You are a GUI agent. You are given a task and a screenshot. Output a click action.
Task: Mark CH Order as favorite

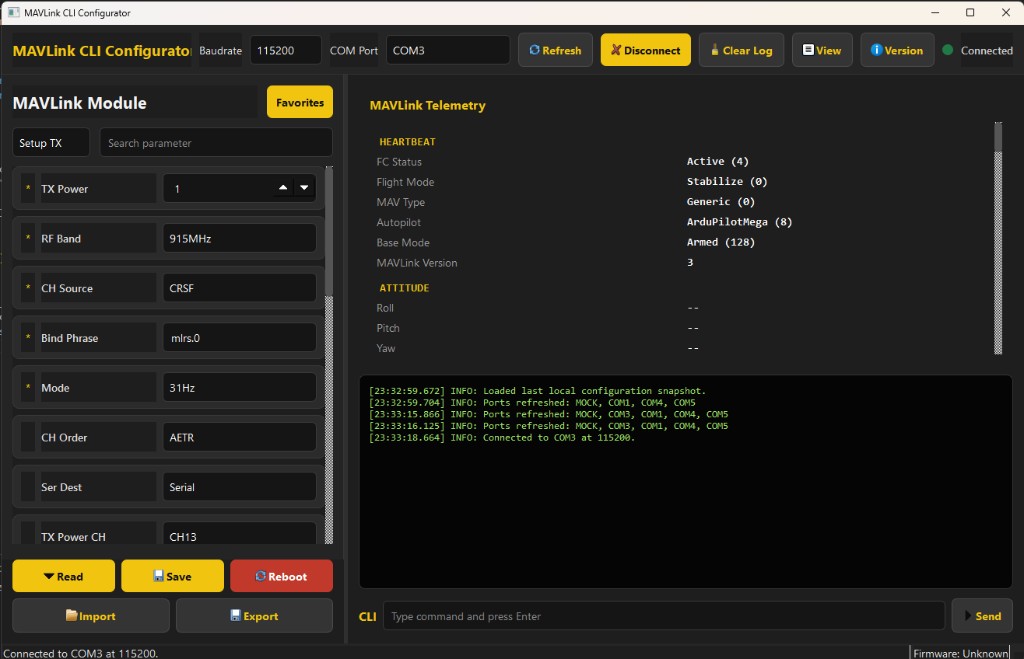(x=28, y=437)
